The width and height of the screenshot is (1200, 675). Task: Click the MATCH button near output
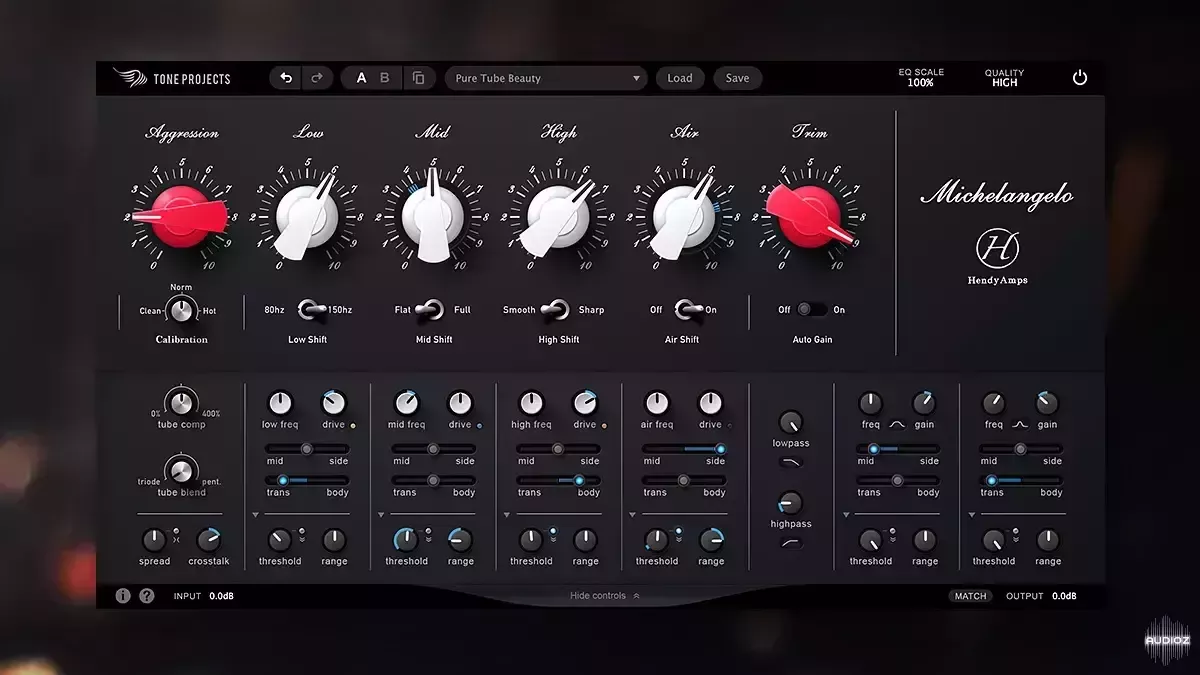click(x=970, y=596)
